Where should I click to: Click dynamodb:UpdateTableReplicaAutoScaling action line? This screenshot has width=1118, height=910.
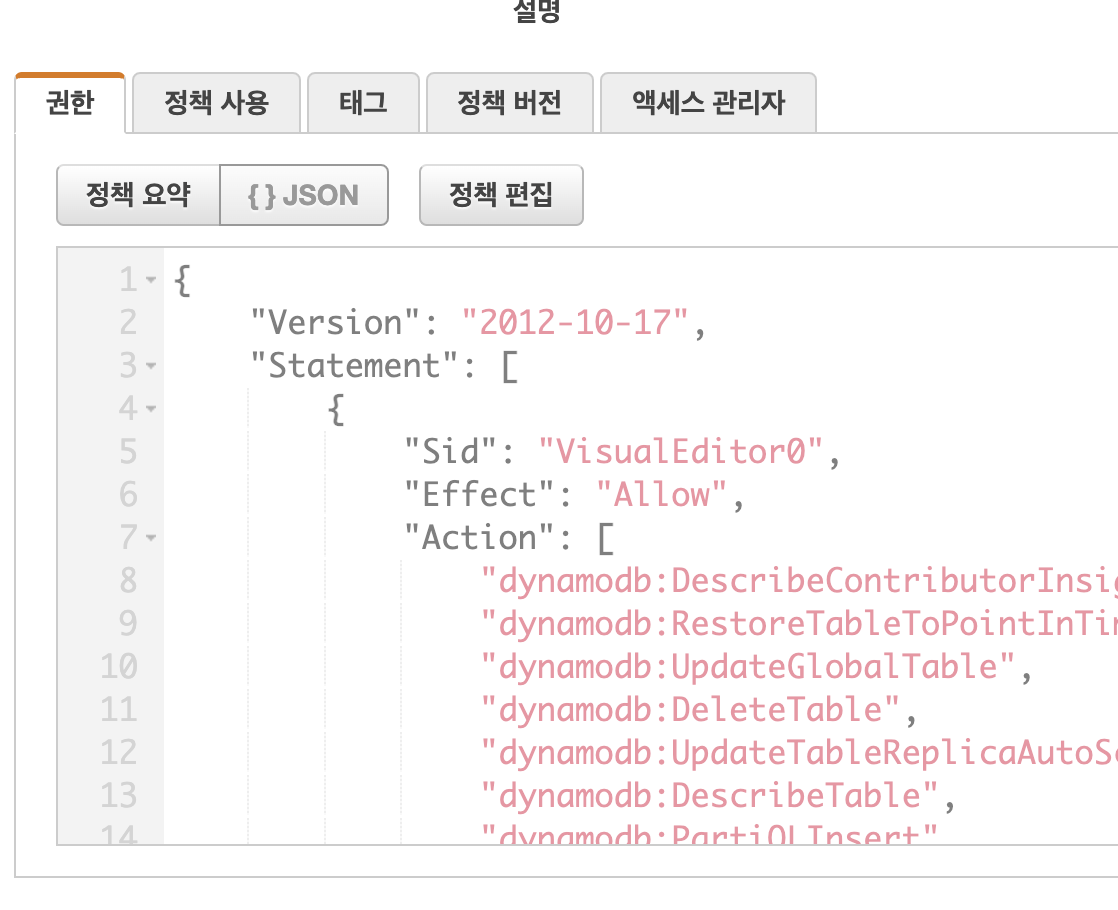[x=799, y=753]
